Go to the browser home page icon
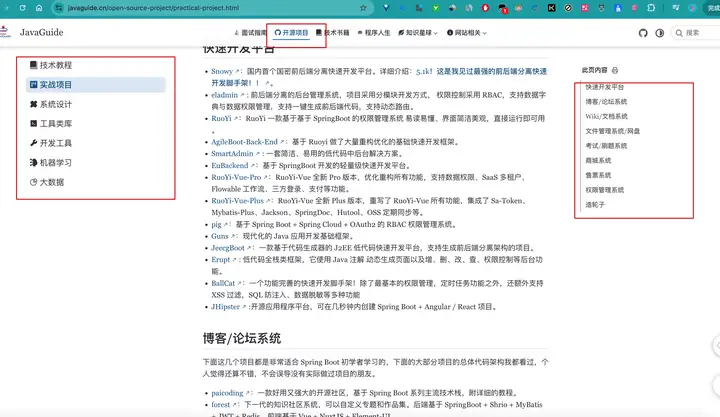 pyautogui.click(x=39, y=8)
